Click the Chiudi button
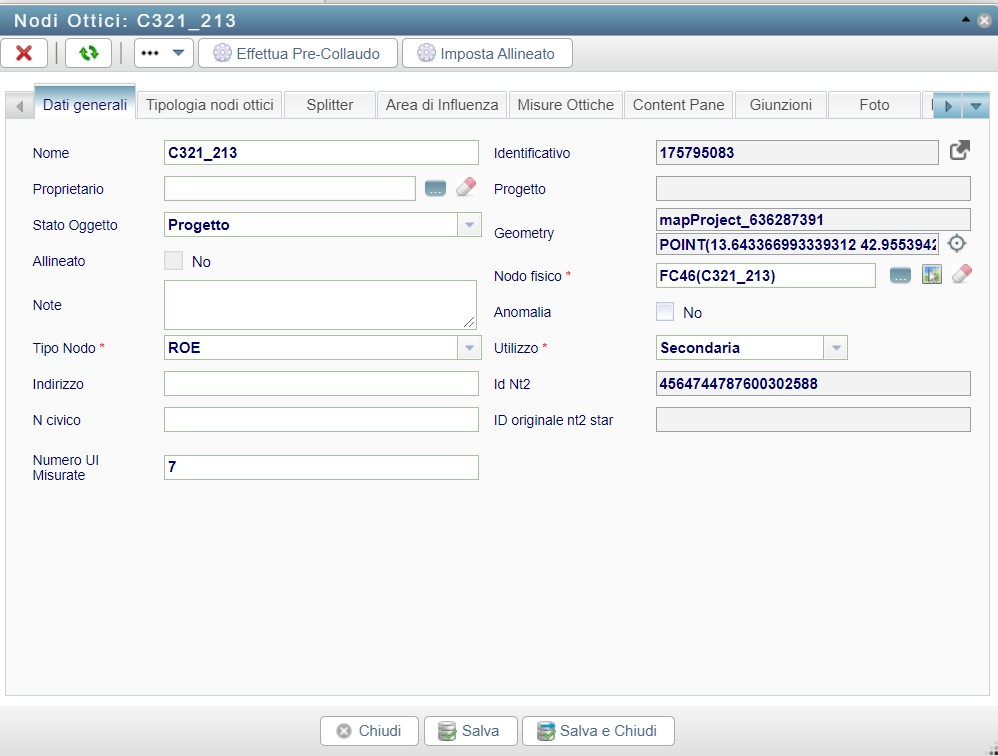The height and width of the screenshot is (756, 998). tap(369, 731)
